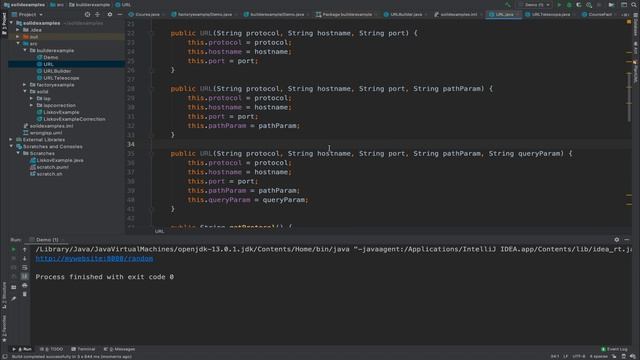
Task: Click the trash icon to clear console
Action: pyautogui.click(x=24, y=294)
